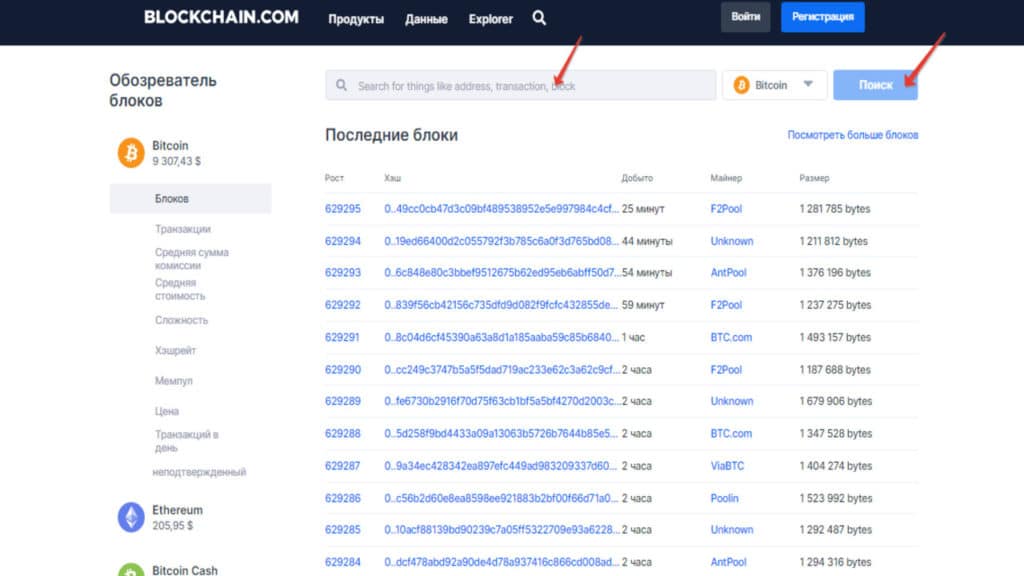1024x576 pixels.
Task: Open Unknown miner for block 629294
Action: click(732, 241)
